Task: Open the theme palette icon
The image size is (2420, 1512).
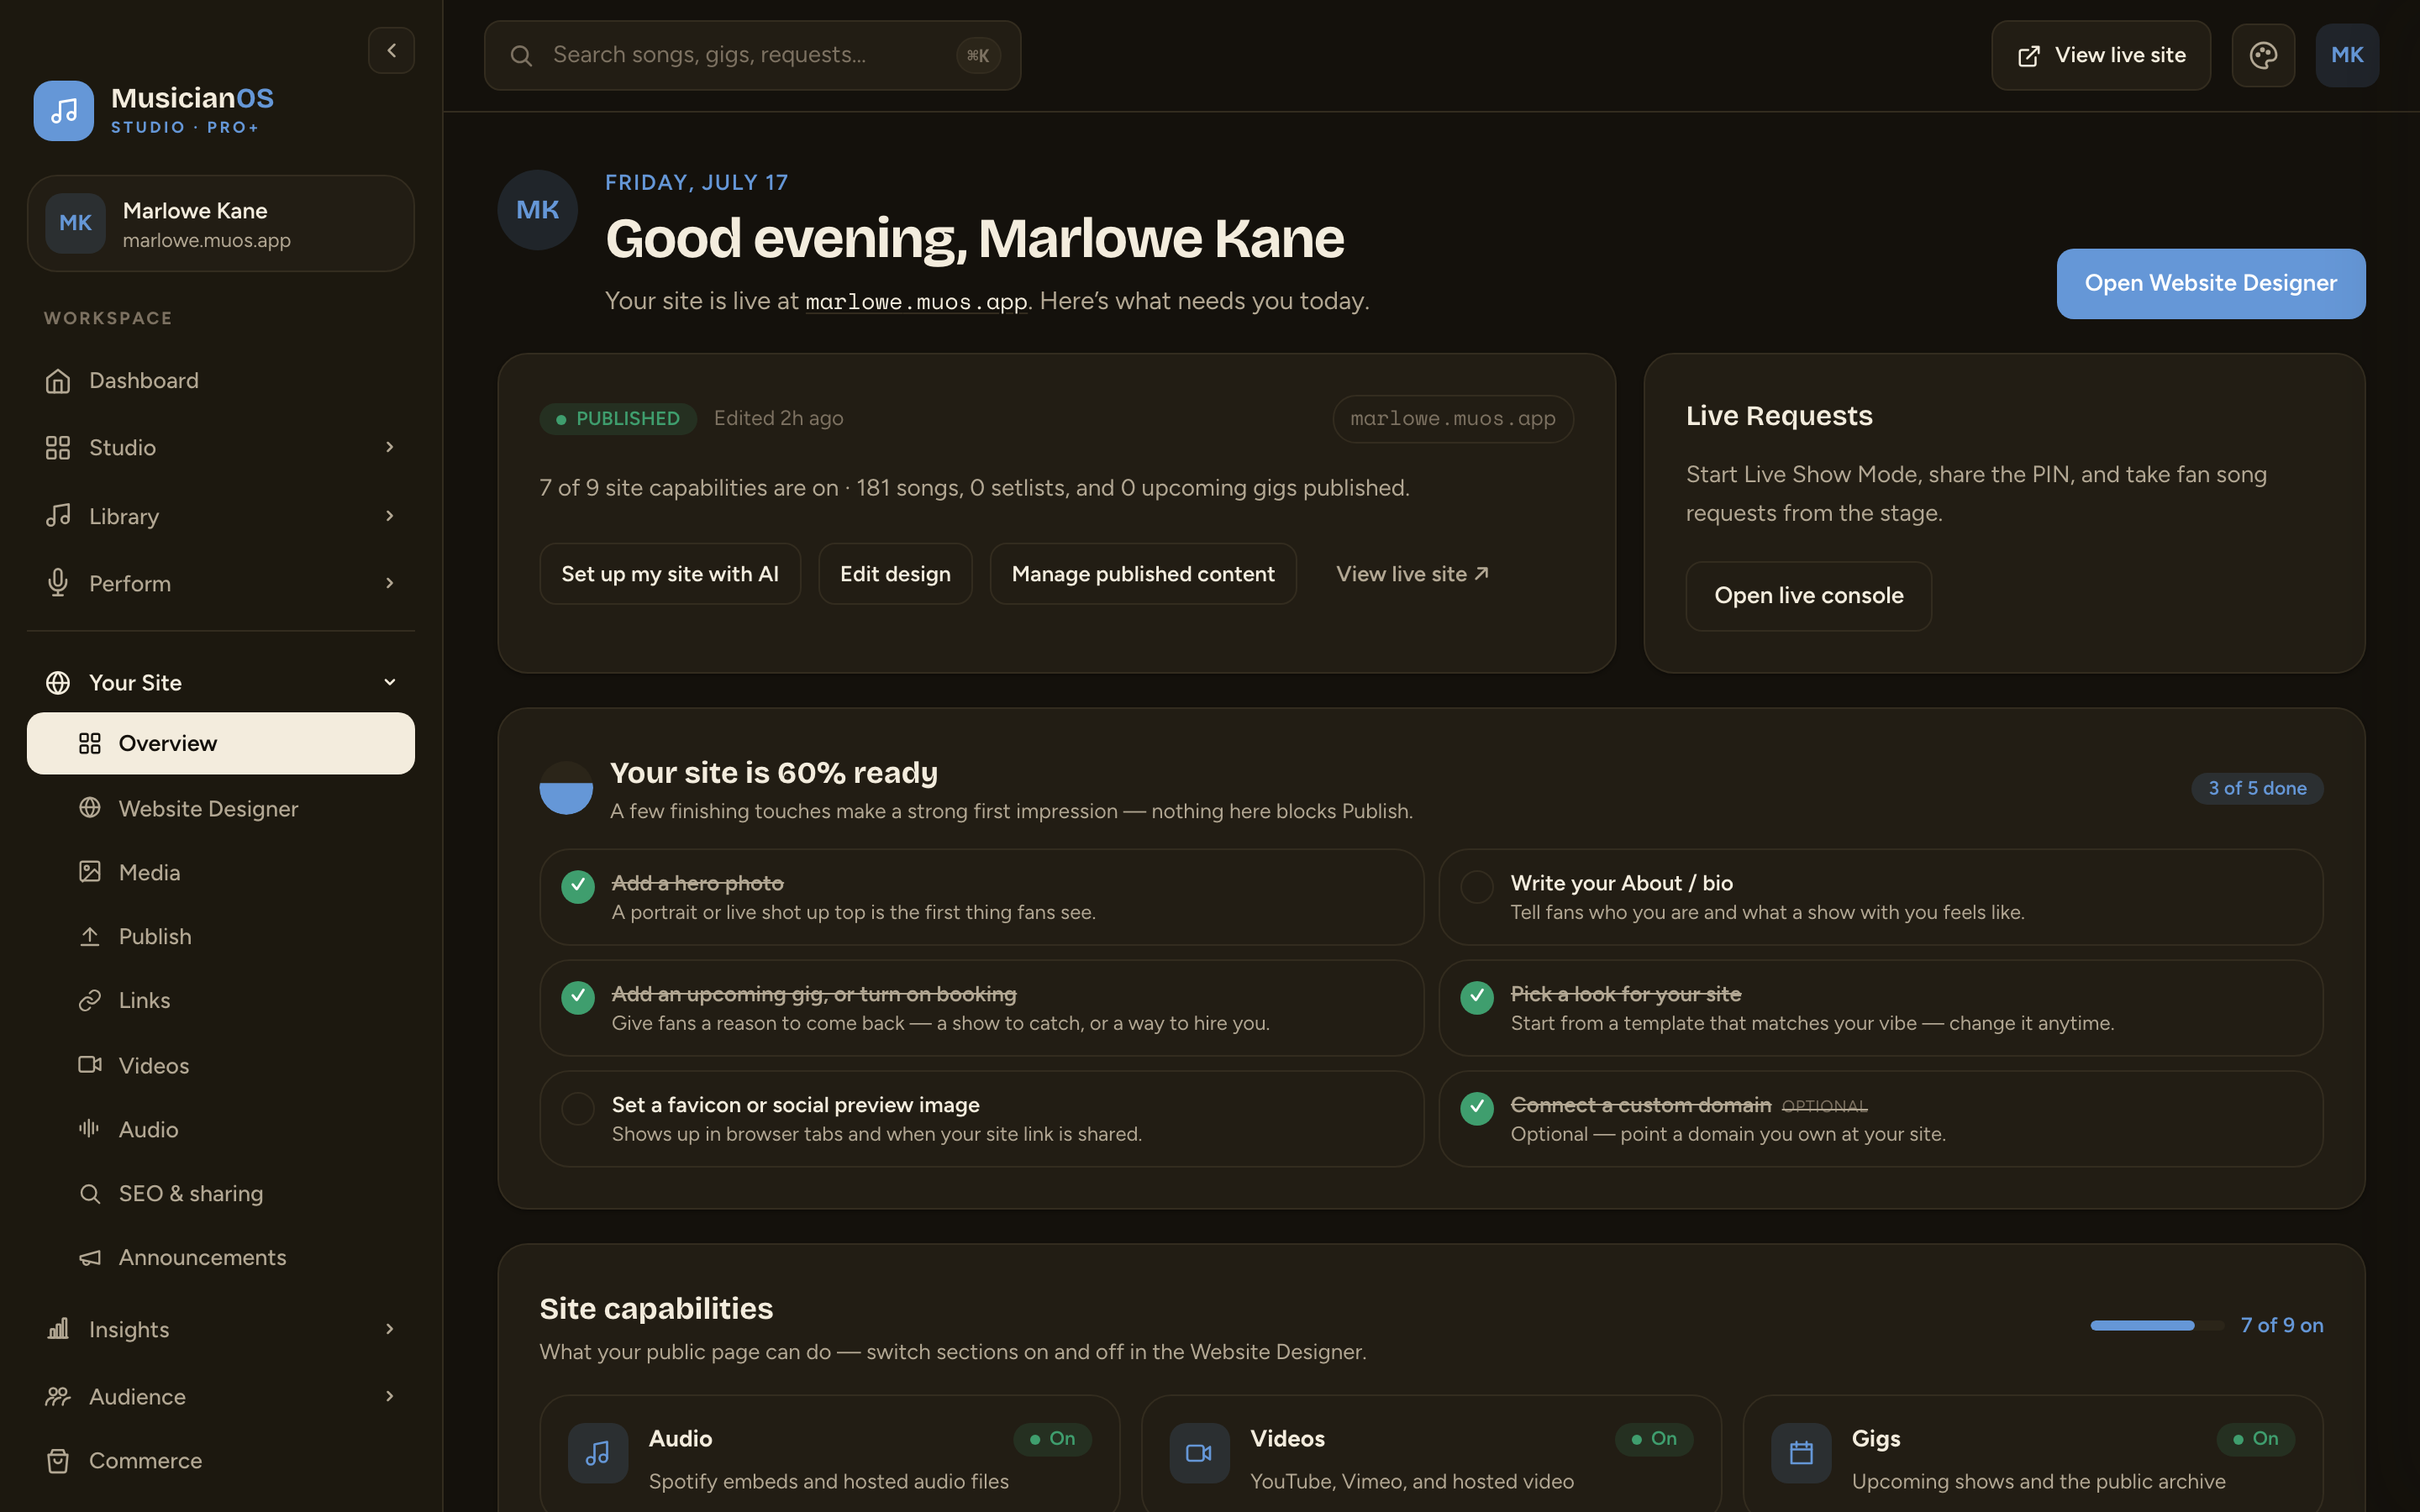Action: (x=2263, y=55)
